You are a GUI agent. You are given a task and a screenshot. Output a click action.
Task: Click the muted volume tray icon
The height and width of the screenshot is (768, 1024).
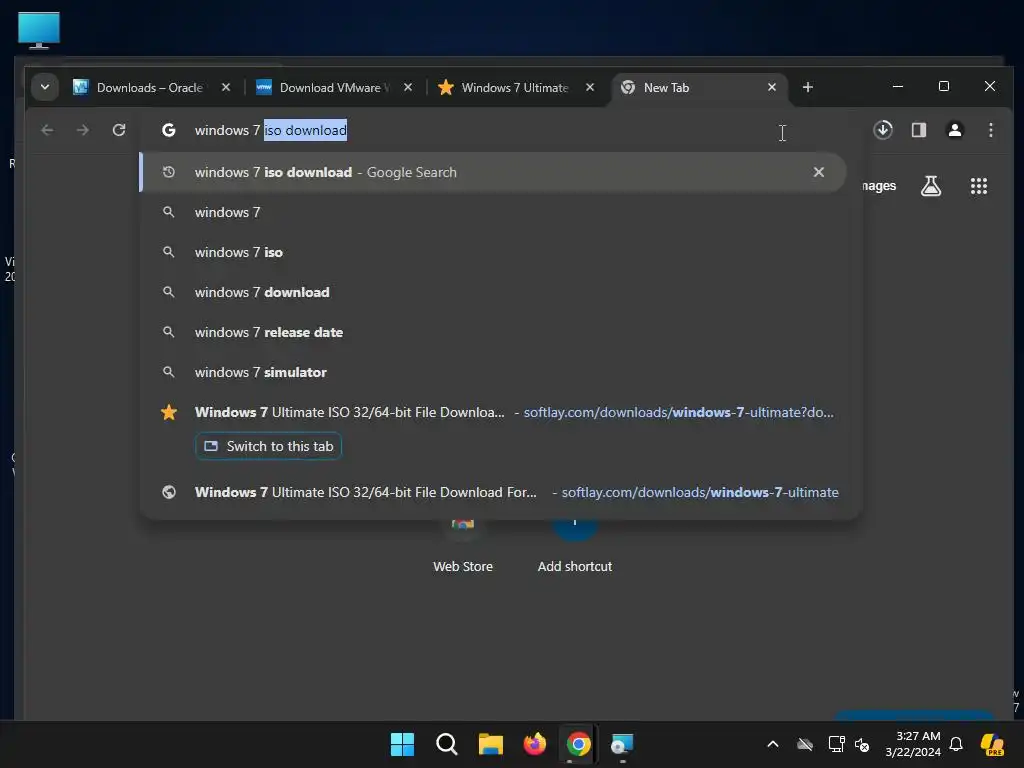[862, 744]
